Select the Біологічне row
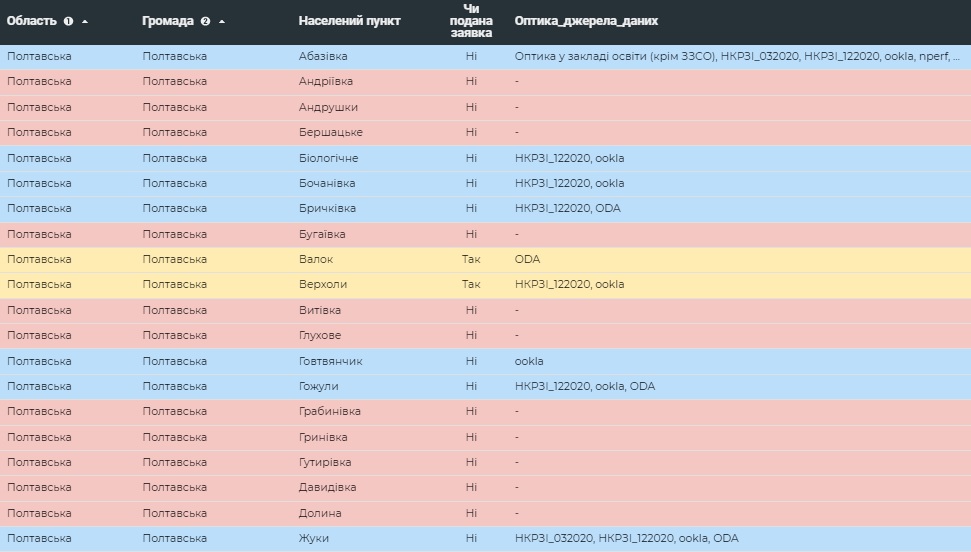This screenshot has height=552, width=971. (486, 158)
